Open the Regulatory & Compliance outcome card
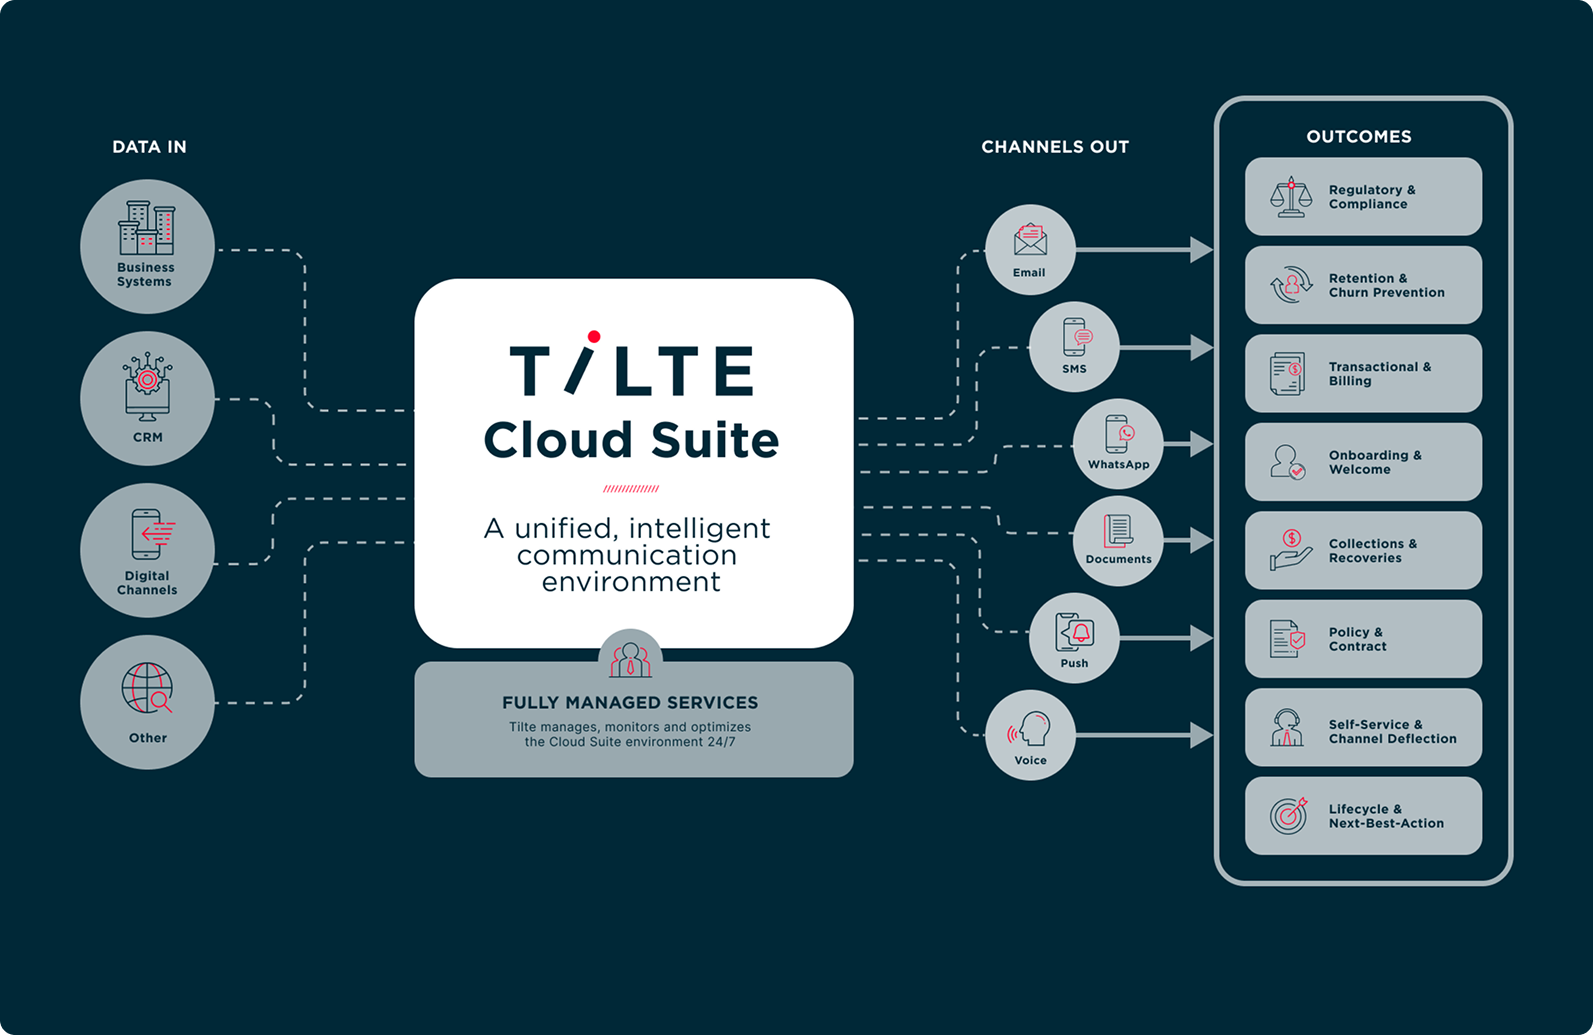Image resolution: width=1593 pixels, height=1035 pixels. pos(1363,197)
